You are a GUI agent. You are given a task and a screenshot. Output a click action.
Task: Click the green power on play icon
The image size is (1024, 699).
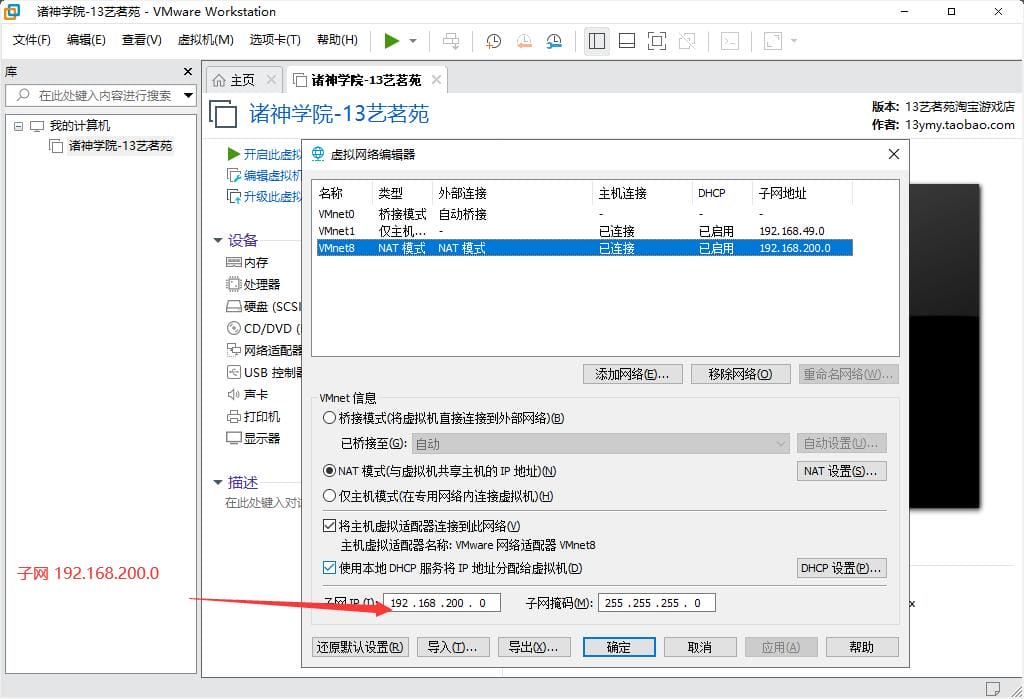pos(392,40)
